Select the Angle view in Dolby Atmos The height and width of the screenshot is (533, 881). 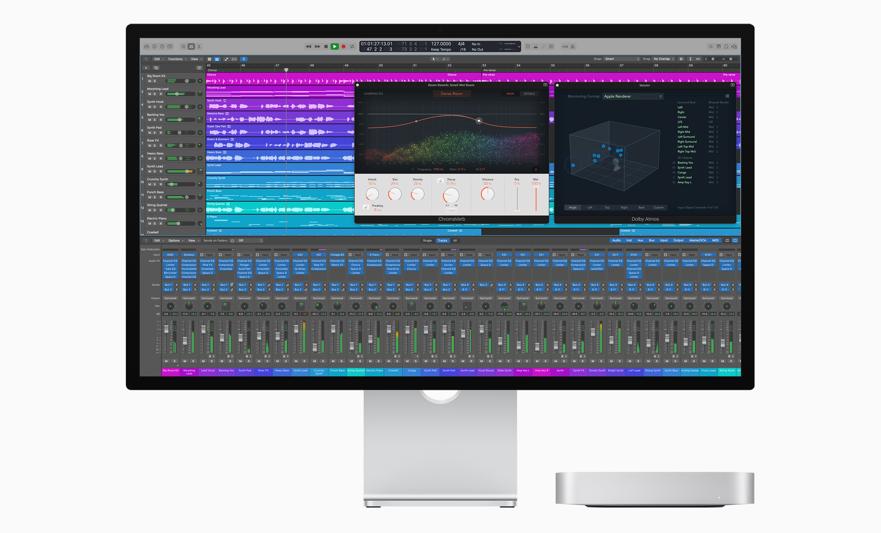click(x=573, y=207)
